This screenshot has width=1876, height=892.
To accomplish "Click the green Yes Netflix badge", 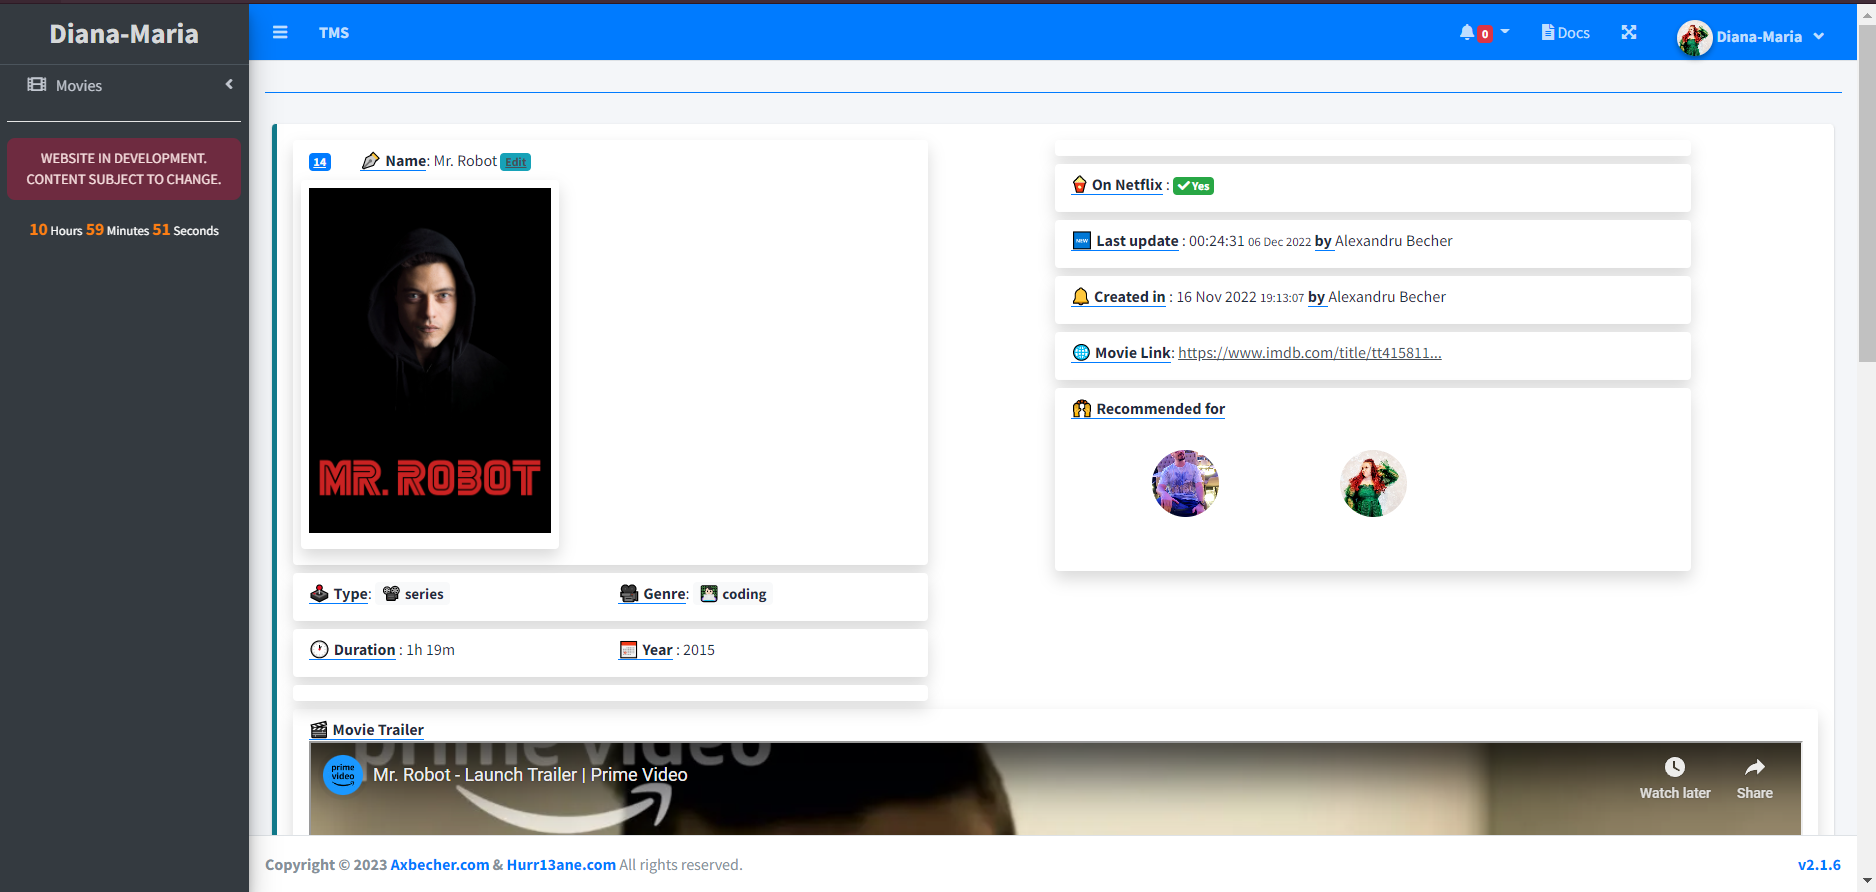I will coord(1193,186).
